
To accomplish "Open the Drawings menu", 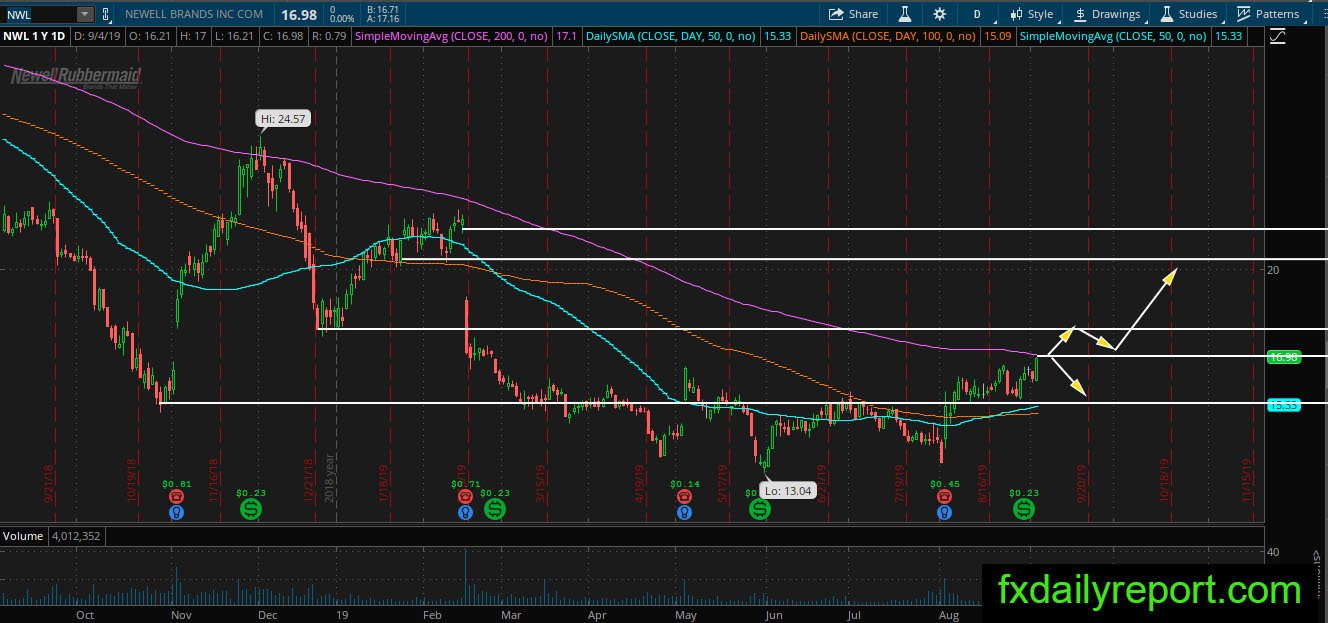I will tap(1107, 14).
